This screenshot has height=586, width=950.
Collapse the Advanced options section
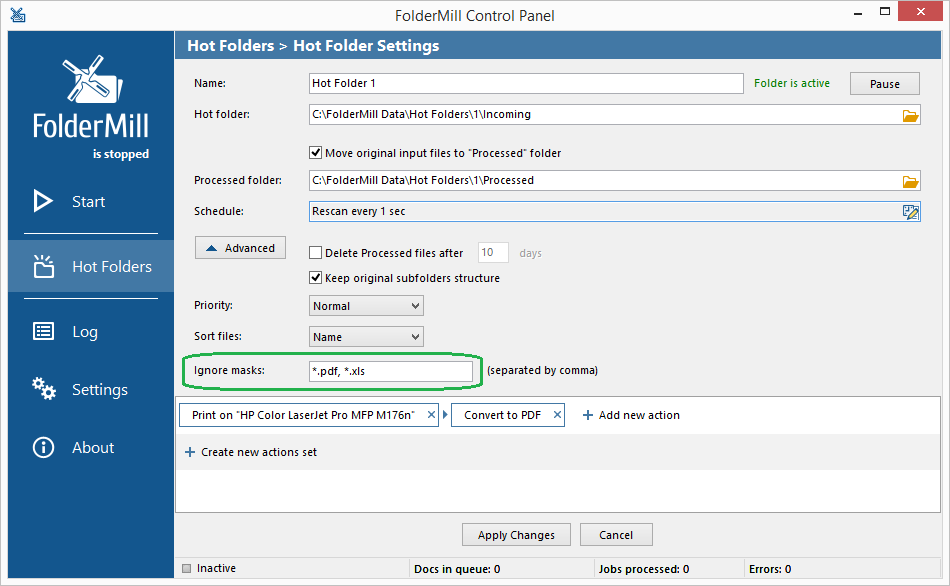pos(240,248)
